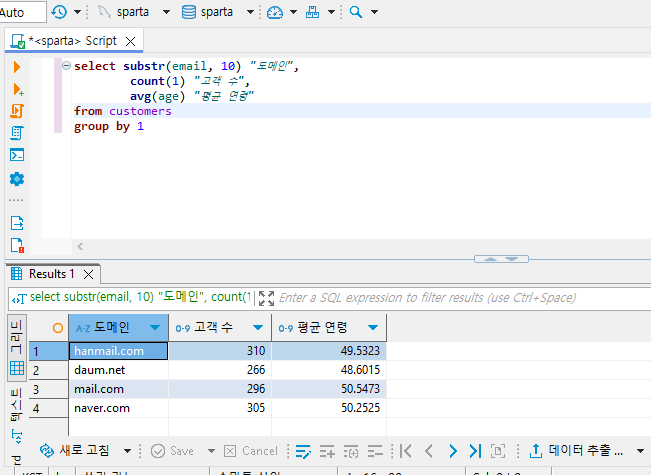This screenshot has height=475, width=651.
Task: Close the Results 1 tab
Action: pos(88,274)
